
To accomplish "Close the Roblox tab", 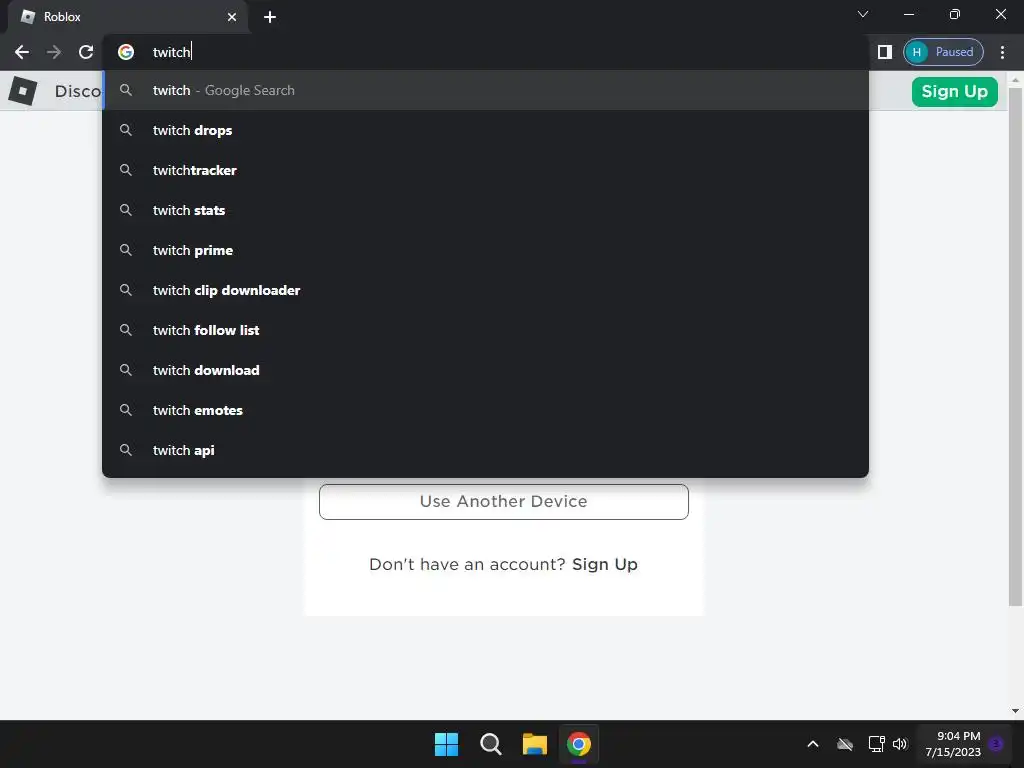I will click(232, 17).
